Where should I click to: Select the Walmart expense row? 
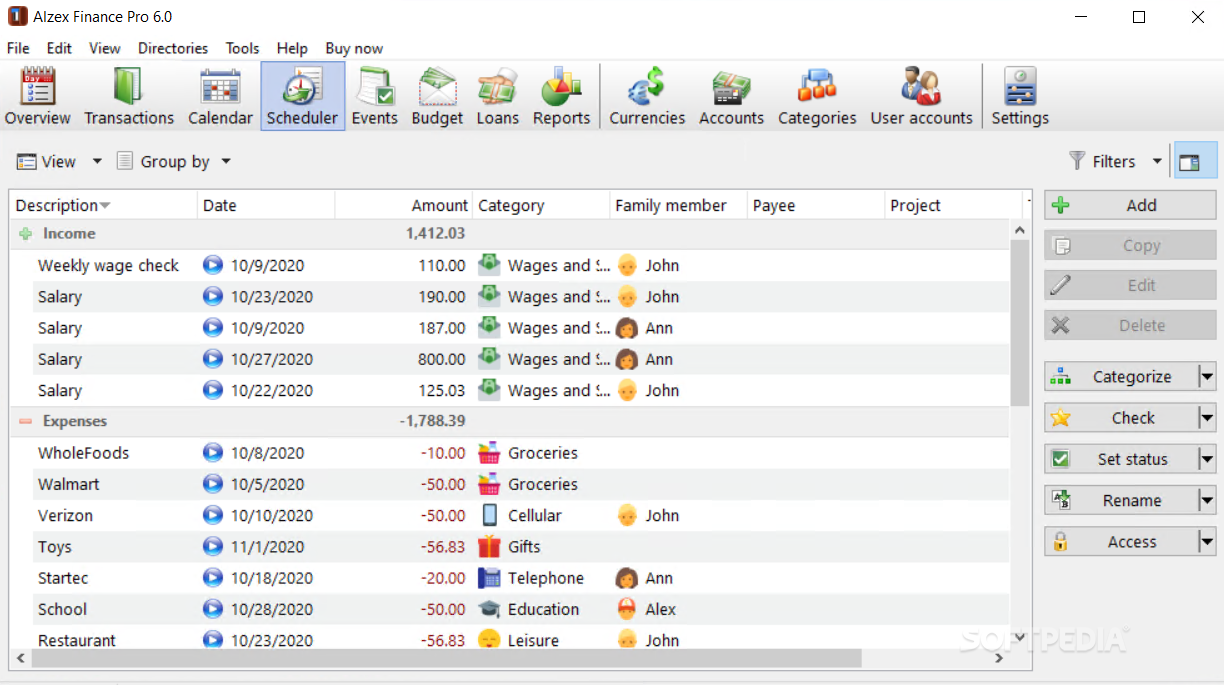coord(510,484)
